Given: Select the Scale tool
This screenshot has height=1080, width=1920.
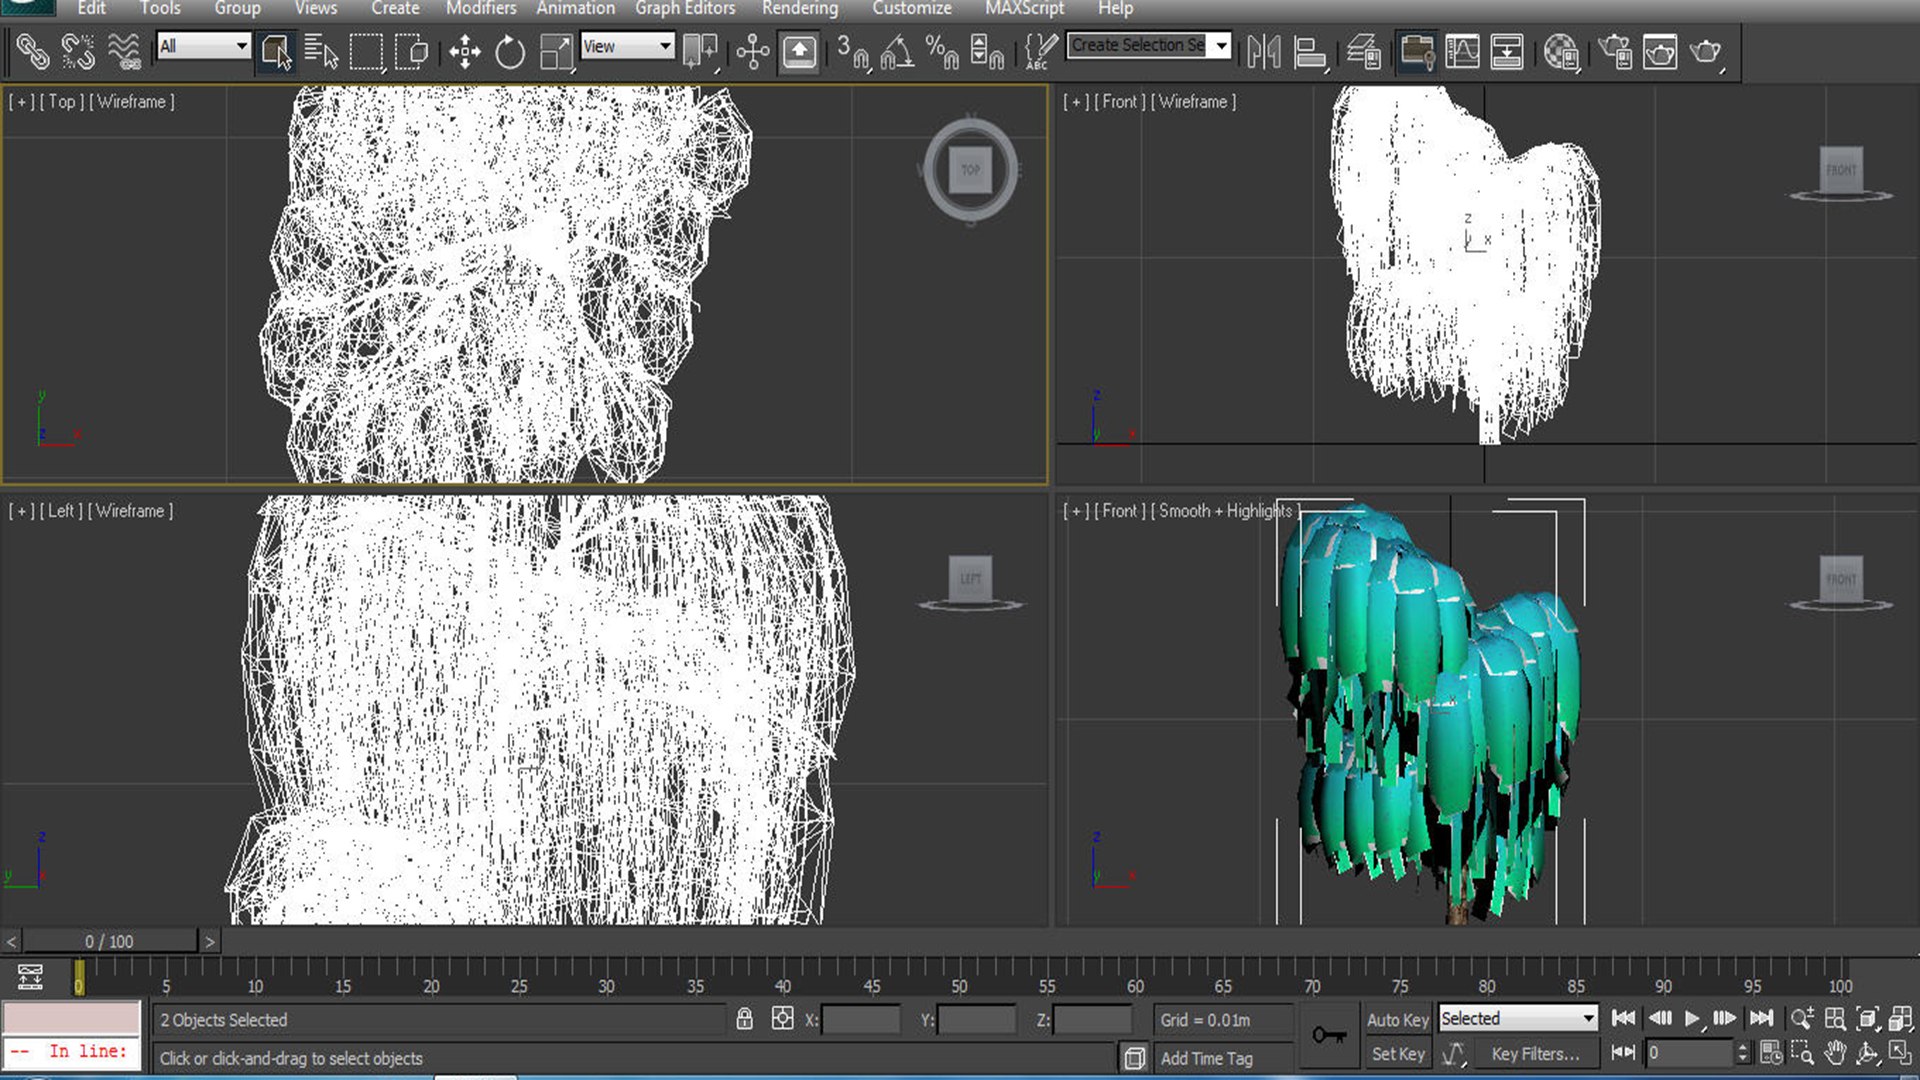Looking at the screenshot, I should [556, 51].
